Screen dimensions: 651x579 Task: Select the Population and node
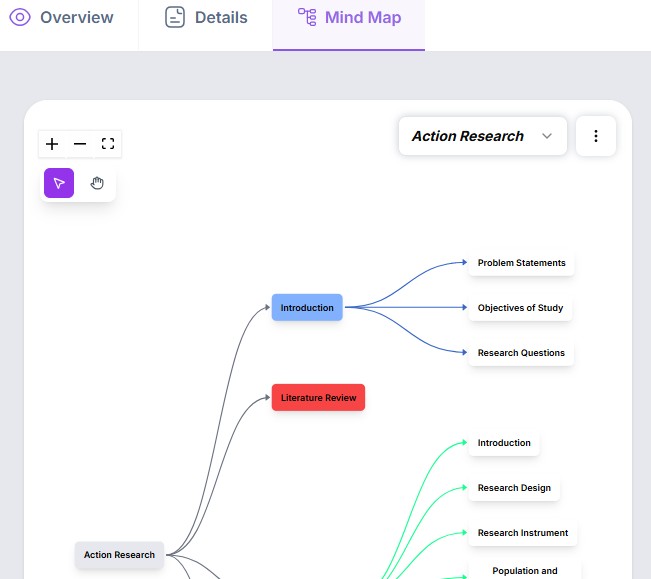[525, 571]
